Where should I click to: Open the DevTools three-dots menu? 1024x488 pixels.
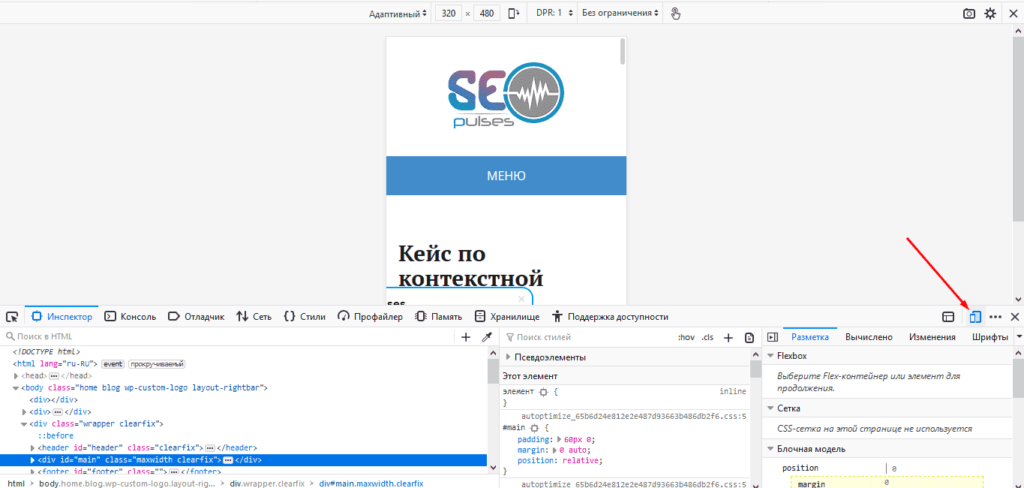pos(995,317)
